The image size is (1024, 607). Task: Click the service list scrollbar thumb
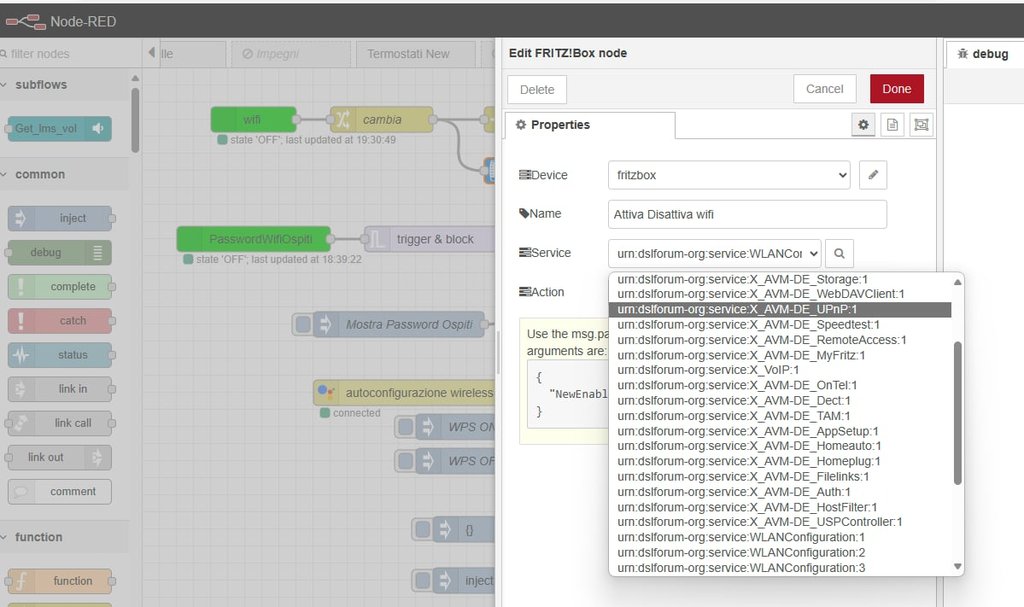957,413
